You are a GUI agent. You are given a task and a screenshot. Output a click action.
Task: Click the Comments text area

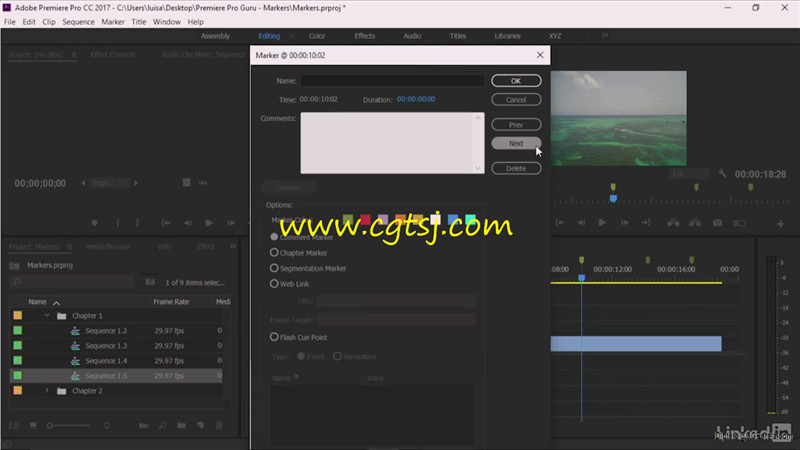coord(392,143)
